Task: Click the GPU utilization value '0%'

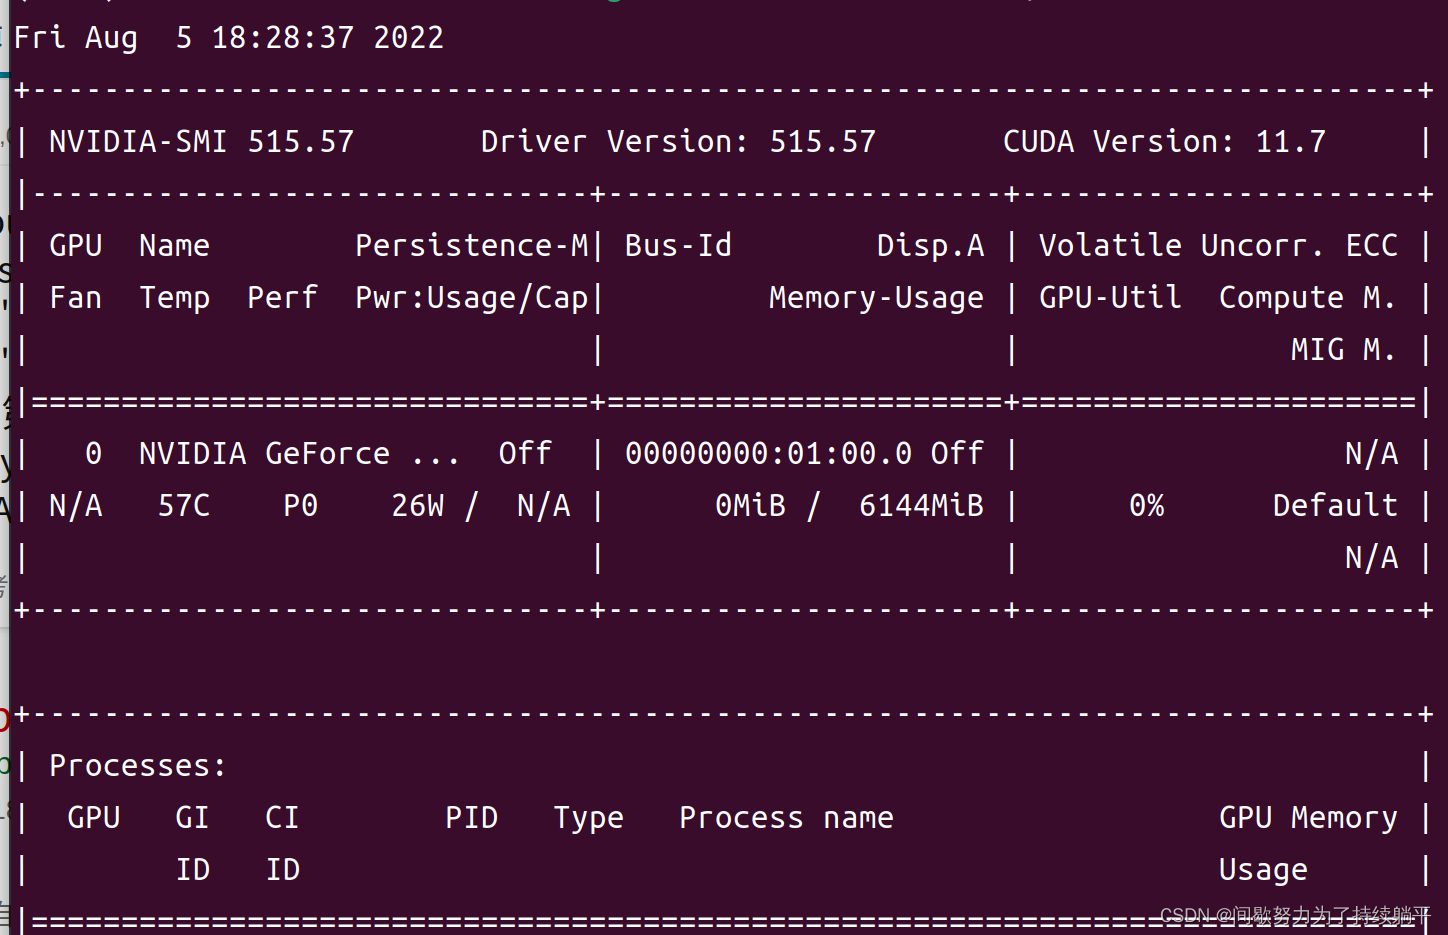Action: pos(1146,506)
